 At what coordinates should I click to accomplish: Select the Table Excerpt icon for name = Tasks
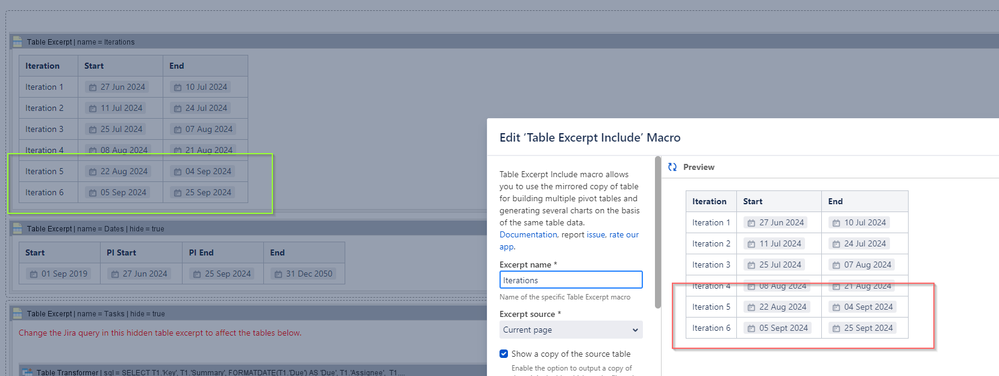18,314
